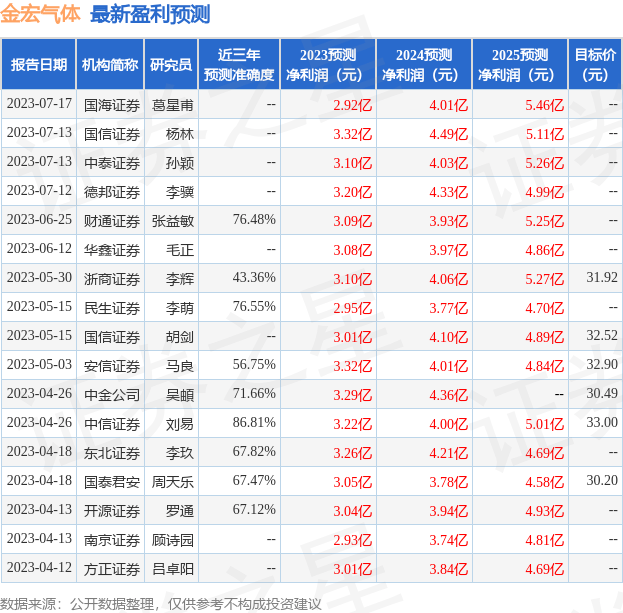The height and width of the screenshot is (613, 623).
Task: Click accuracy value 43.36%
Action: click(254, 278)
